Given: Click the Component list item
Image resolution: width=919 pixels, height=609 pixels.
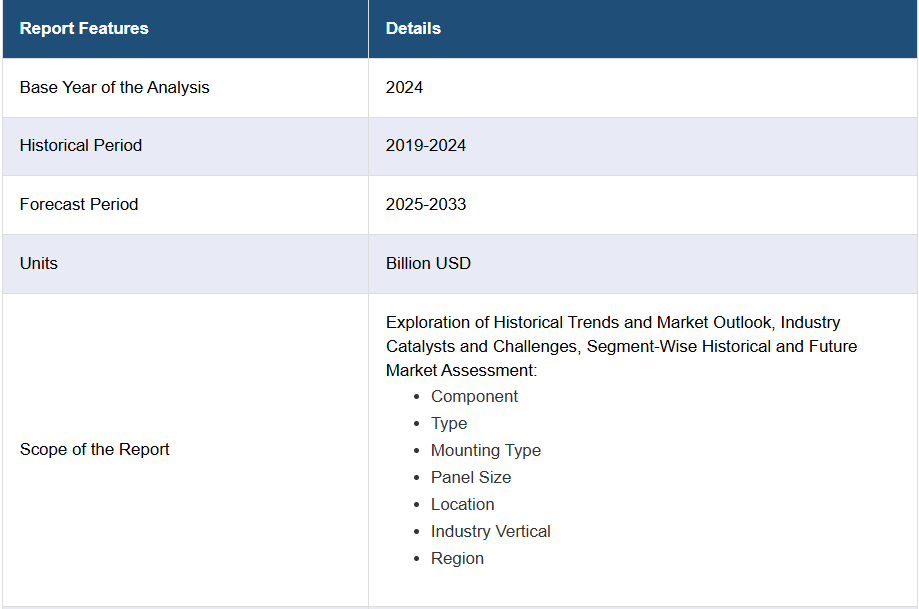Looking at the screenshot, I should pyautogui.click(x=474, y=396).
